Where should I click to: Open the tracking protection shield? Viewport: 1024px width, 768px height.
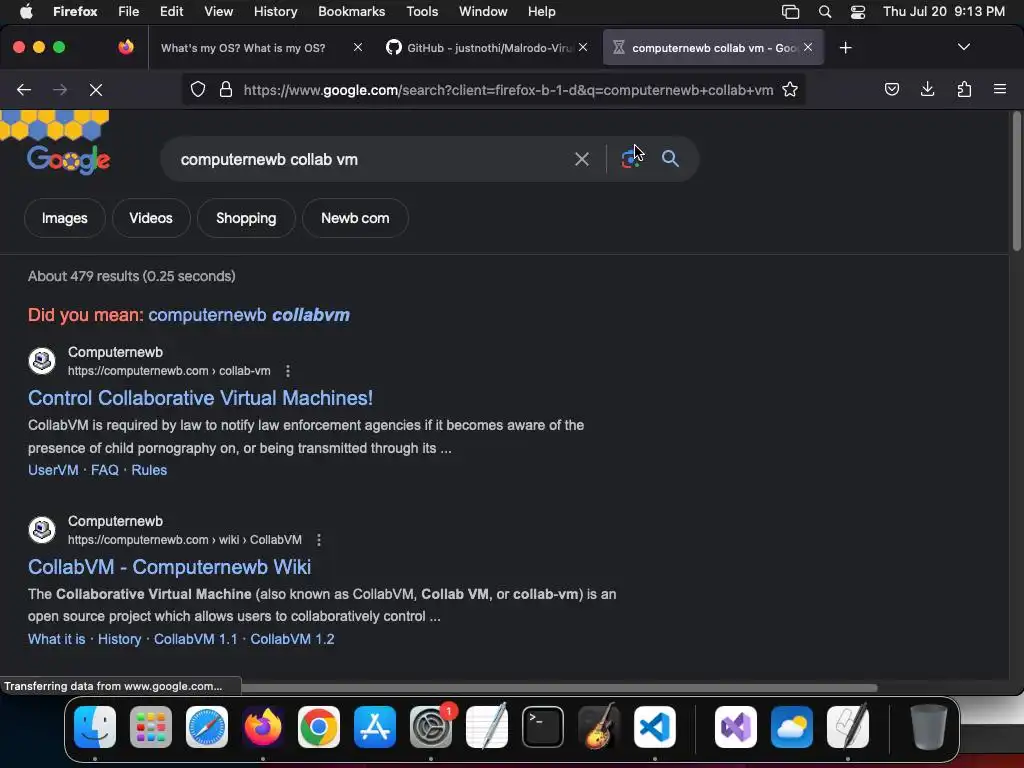coord(198,89)
